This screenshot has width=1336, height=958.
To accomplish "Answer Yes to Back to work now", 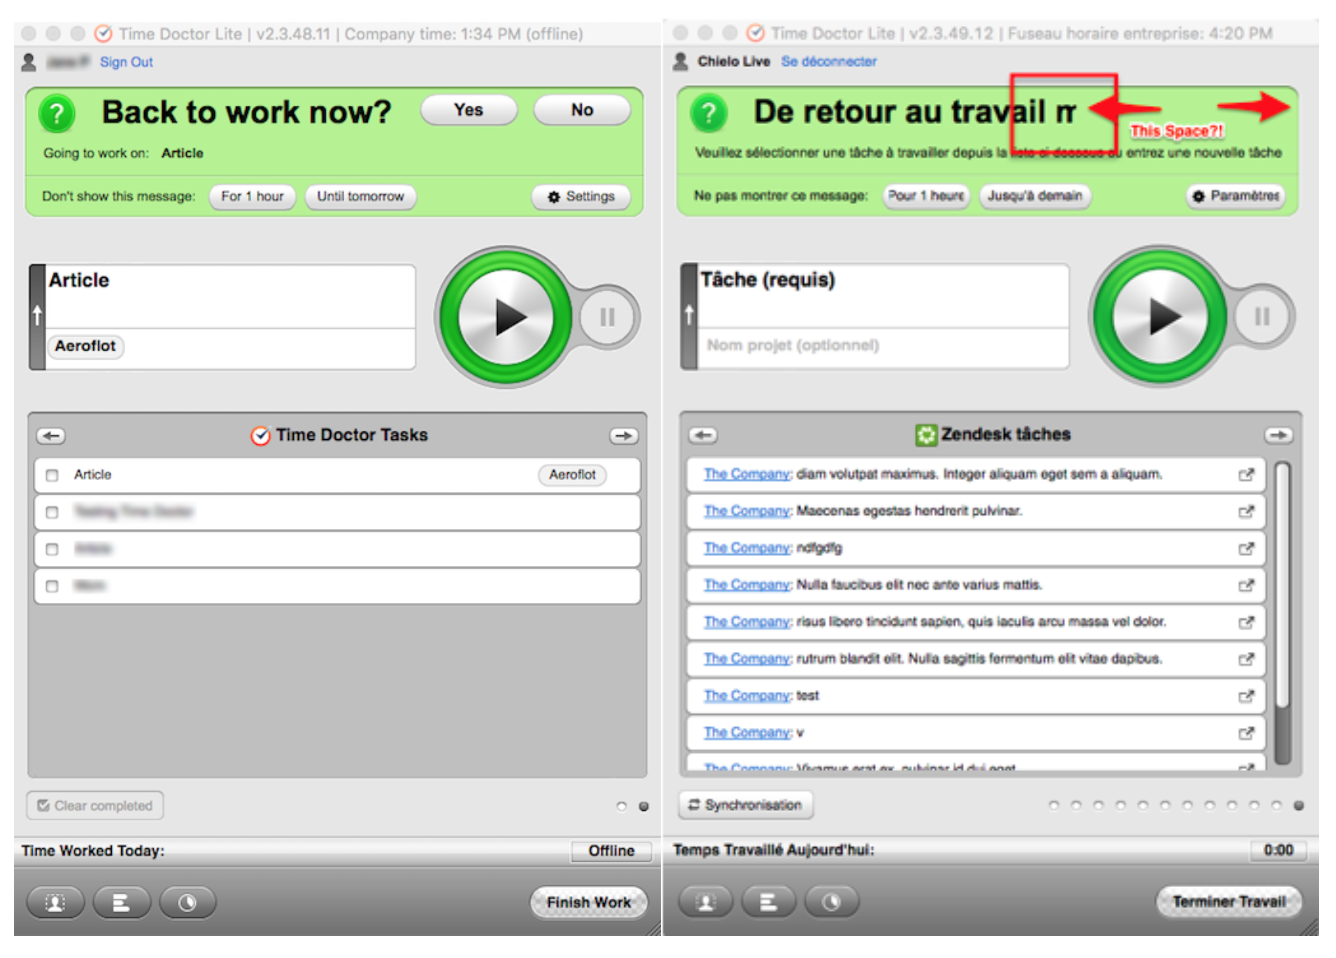I will pyautogui.click(x=469, y=110).
